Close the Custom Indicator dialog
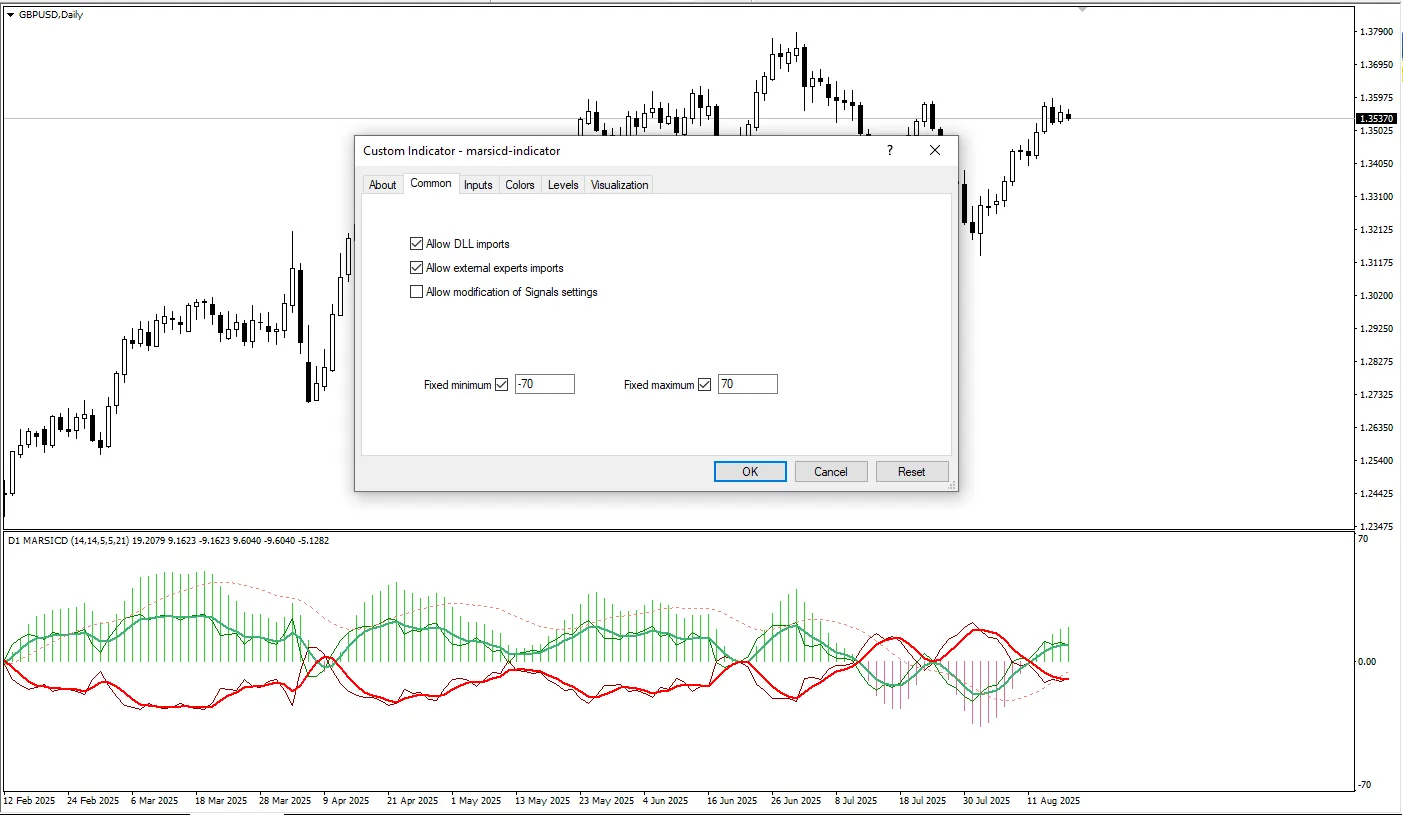Viewport: 1403px width, 815px height. 934,150
